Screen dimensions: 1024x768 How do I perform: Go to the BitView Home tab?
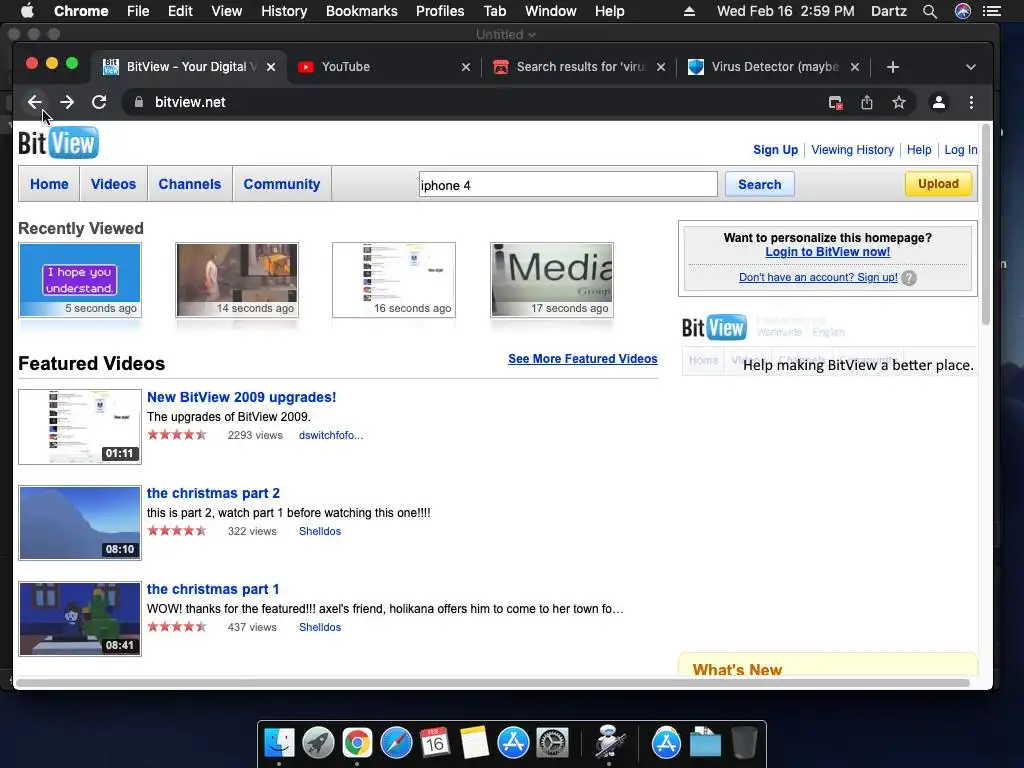point(49,184)
